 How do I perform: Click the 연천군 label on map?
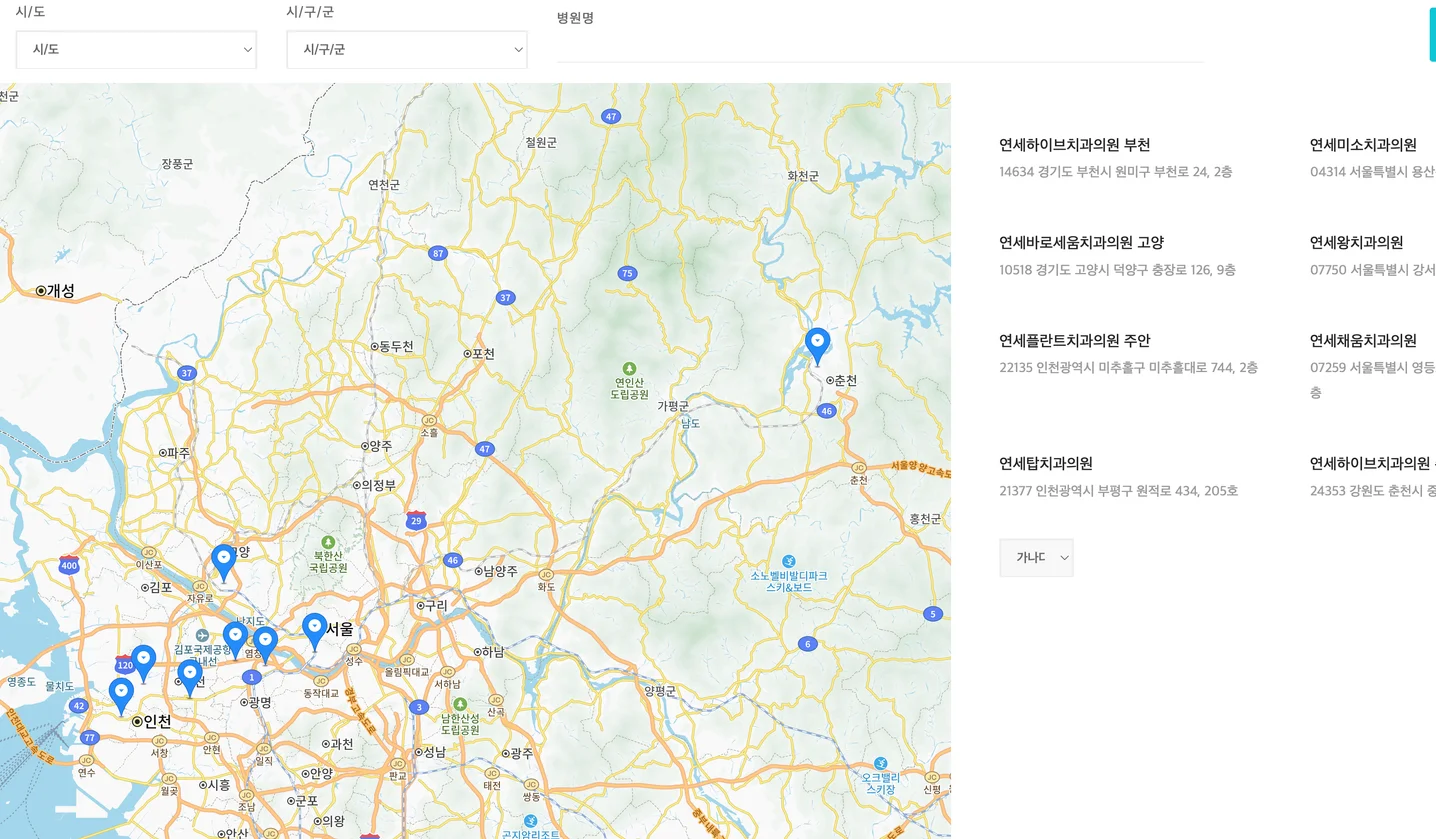point(384,185)
